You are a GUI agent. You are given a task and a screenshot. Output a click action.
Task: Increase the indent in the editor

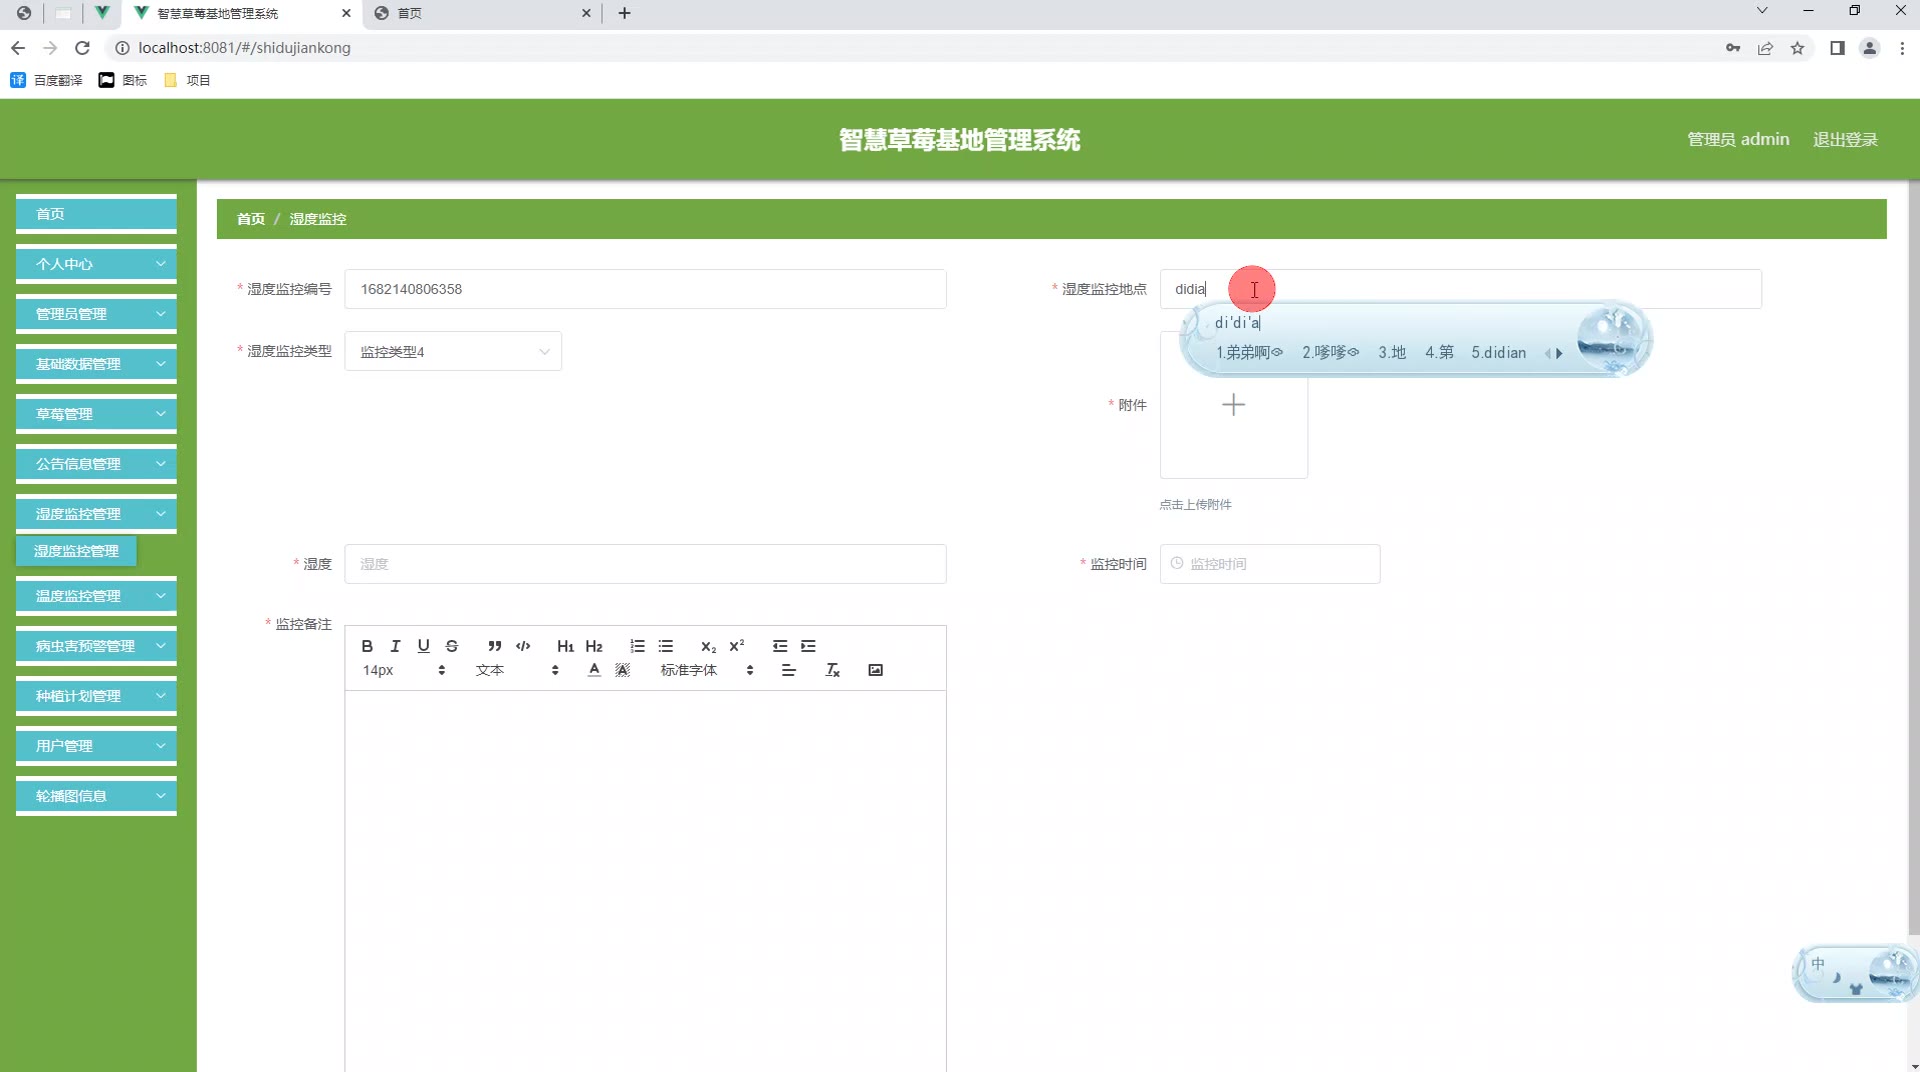808,646
